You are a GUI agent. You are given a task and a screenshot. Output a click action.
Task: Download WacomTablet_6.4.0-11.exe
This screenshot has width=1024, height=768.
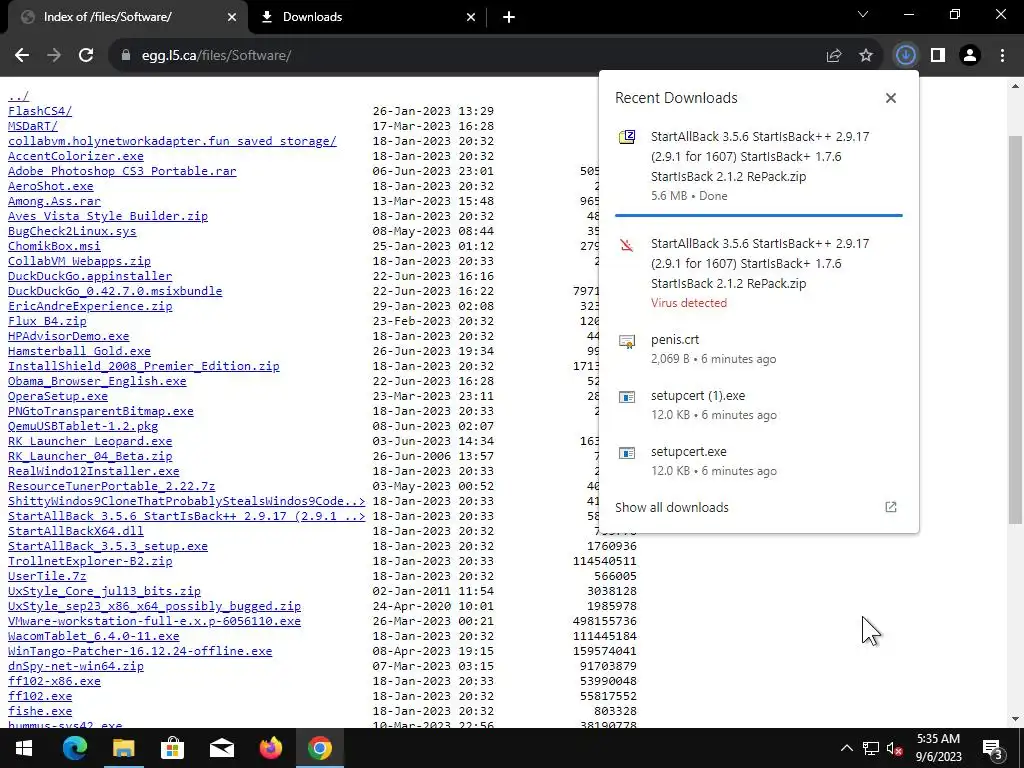pos(93,637)
